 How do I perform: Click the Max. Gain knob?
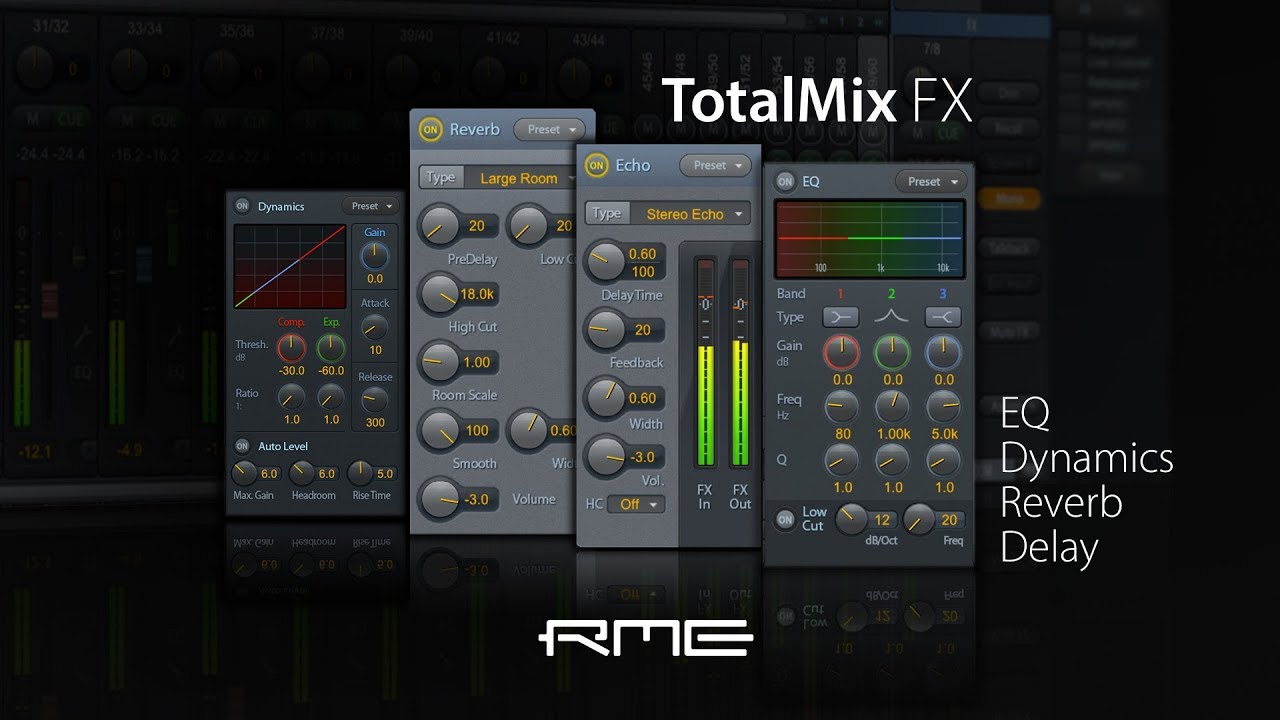244,473
